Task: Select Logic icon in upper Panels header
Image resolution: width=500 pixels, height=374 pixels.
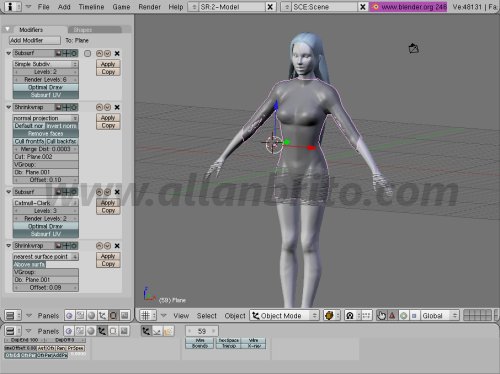Action: coord(69,315)
